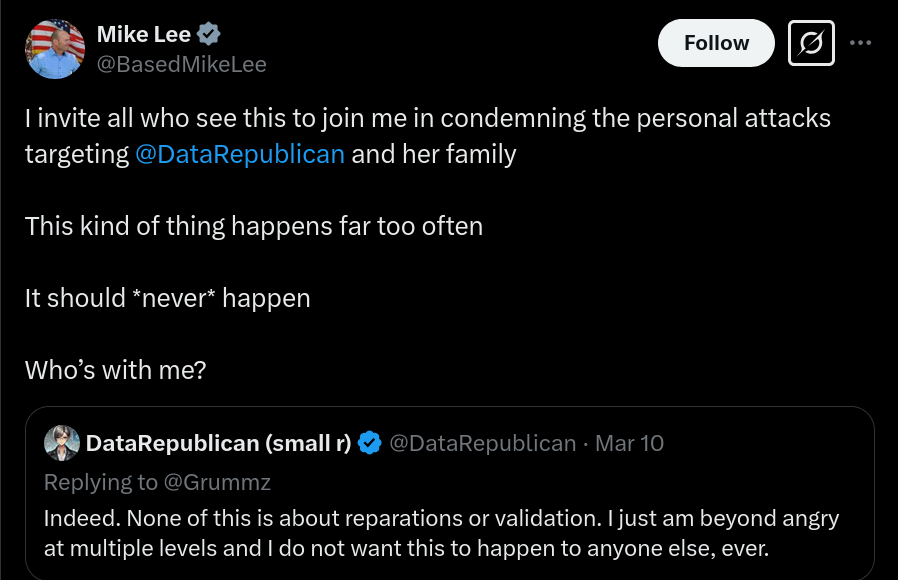This screenshot has width=898, height=580.
Task: Open the three-dot more options menu
Action: pyautogui.click(x=860, y=43)
